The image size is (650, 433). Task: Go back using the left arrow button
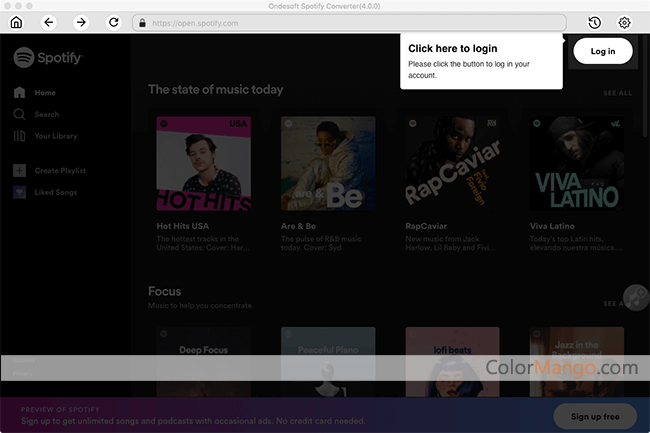point(49,22)
